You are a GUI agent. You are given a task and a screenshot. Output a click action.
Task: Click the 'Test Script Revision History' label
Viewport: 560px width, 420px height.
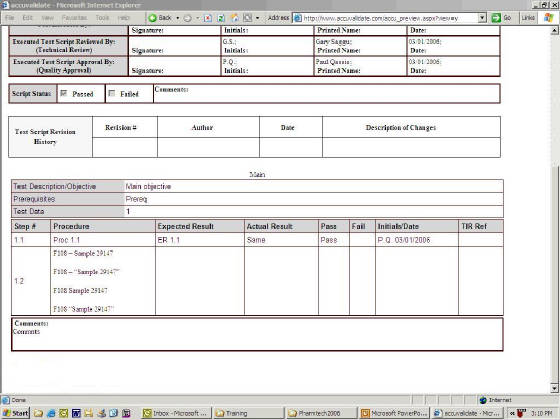[x=45, y=137]
